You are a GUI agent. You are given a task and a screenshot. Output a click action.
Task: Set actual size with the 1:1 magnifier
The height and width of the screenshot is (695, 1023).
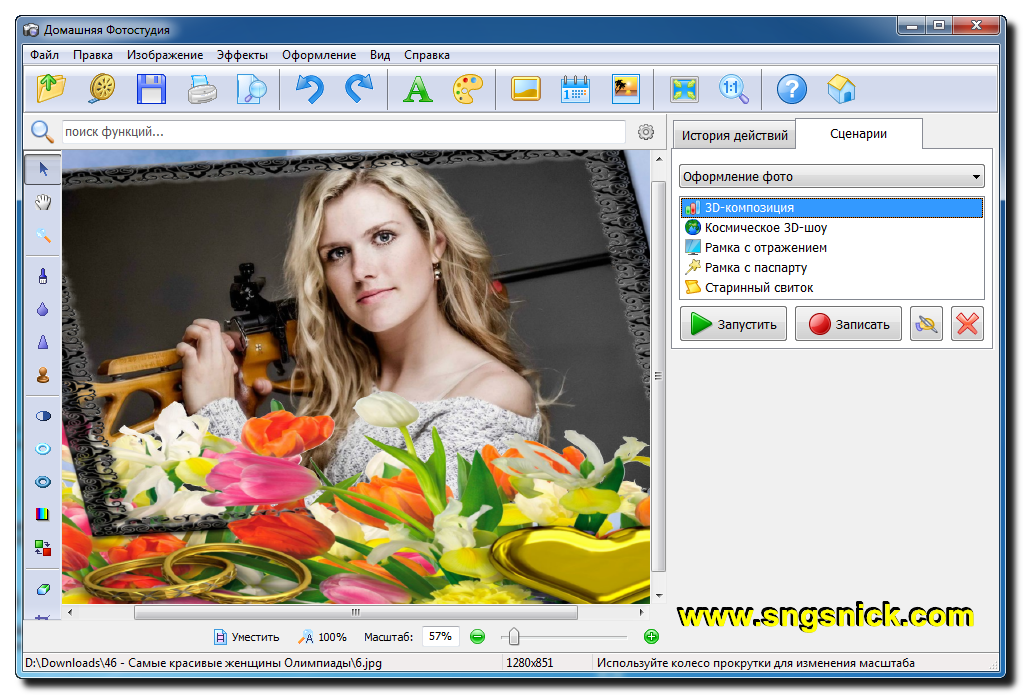(734, 89)
